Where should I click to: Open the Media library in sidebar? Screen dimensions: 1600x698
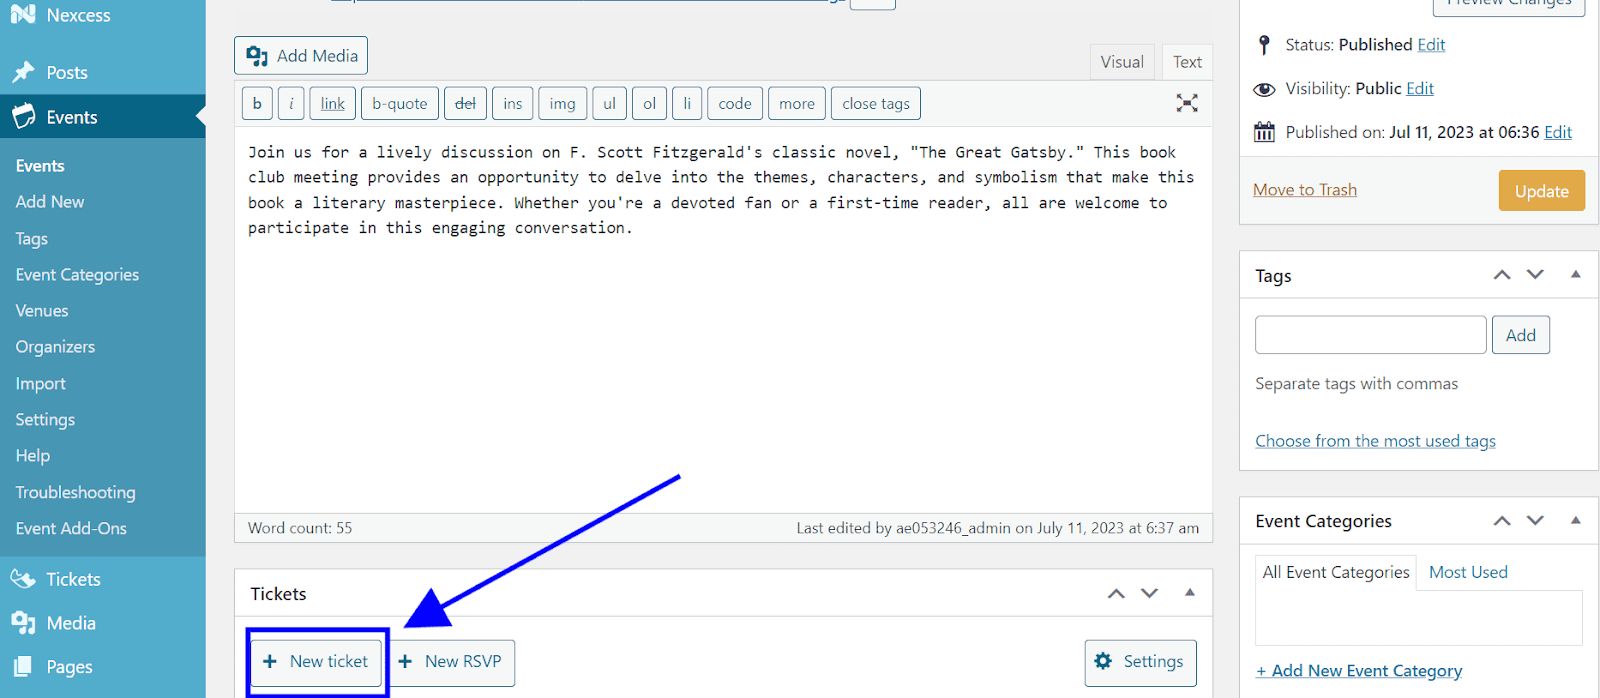(70, 623)
